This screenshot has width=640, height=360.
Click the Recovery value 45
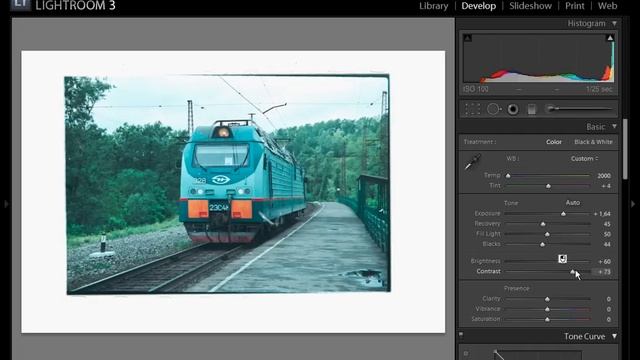(607, 224)
